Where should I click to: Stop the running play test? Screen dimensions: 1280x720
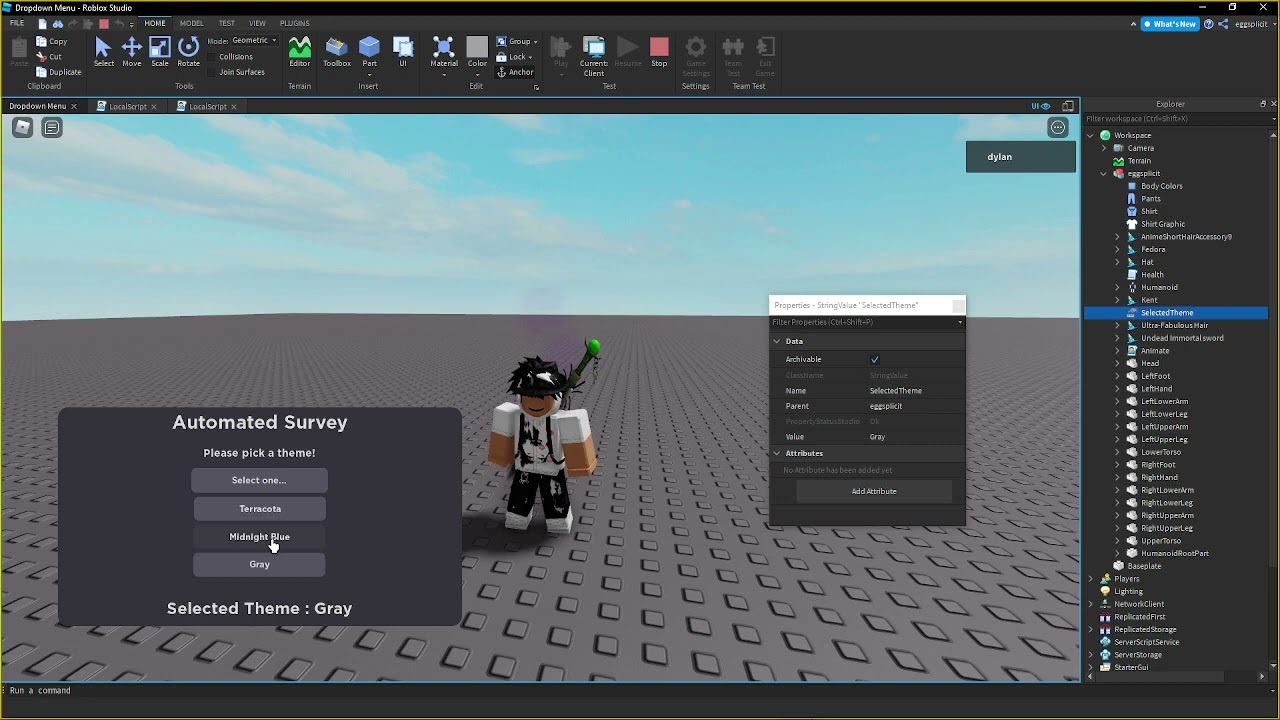point(659,52)
